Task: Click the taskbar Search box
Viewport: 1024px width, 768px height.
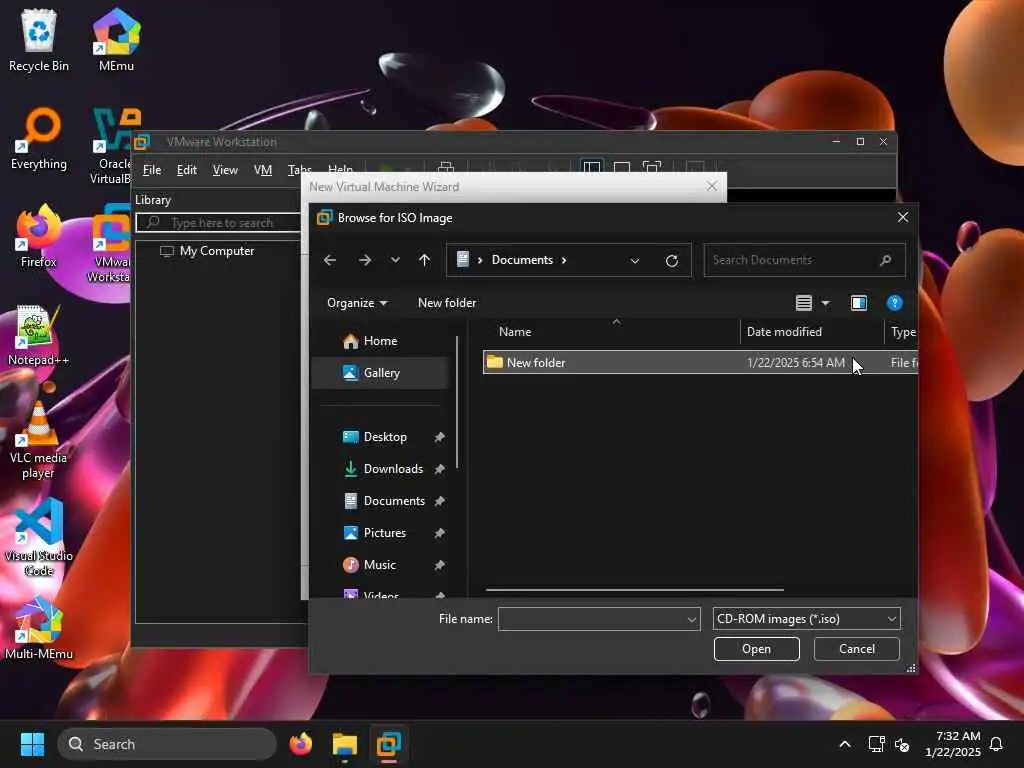Action: (x=167, y=744)
